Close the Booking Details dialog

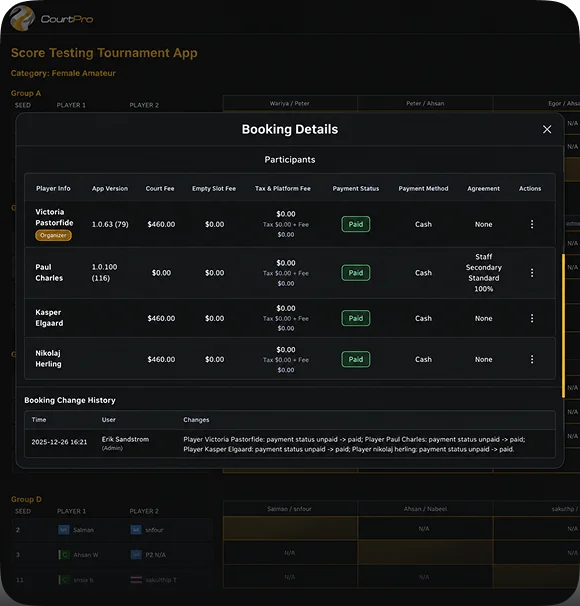tap(547, 129)
